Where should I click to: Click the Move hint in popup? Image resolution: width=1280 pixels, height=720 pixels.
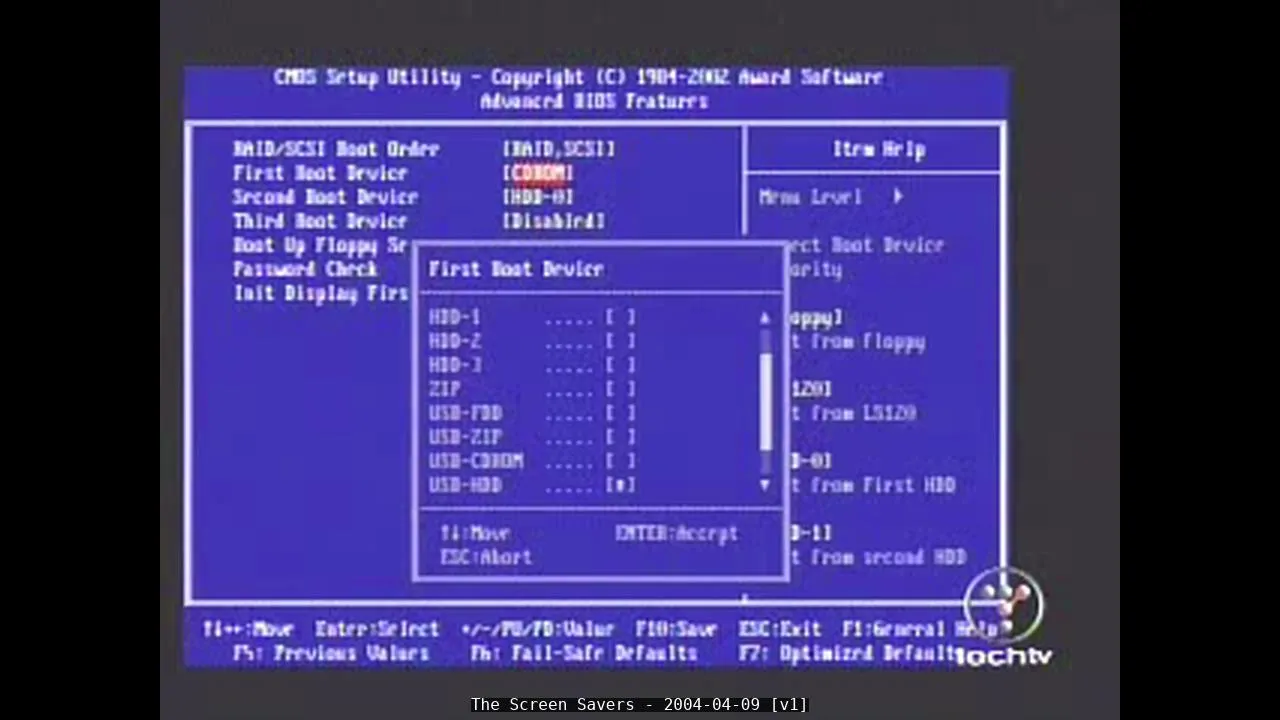point(475,533)
